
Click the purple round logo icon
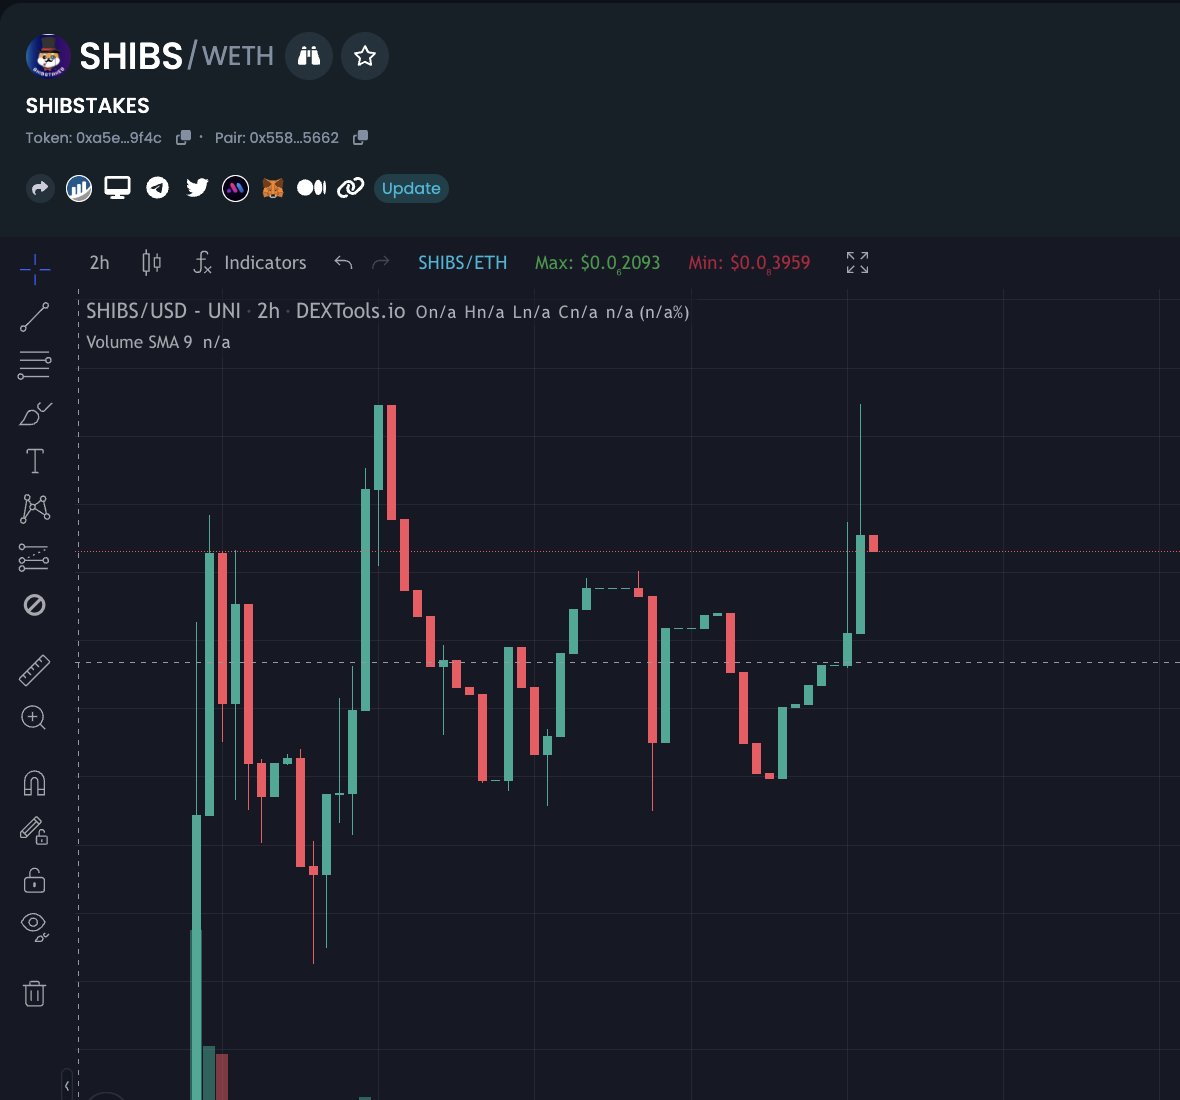[x=236, y=188]
